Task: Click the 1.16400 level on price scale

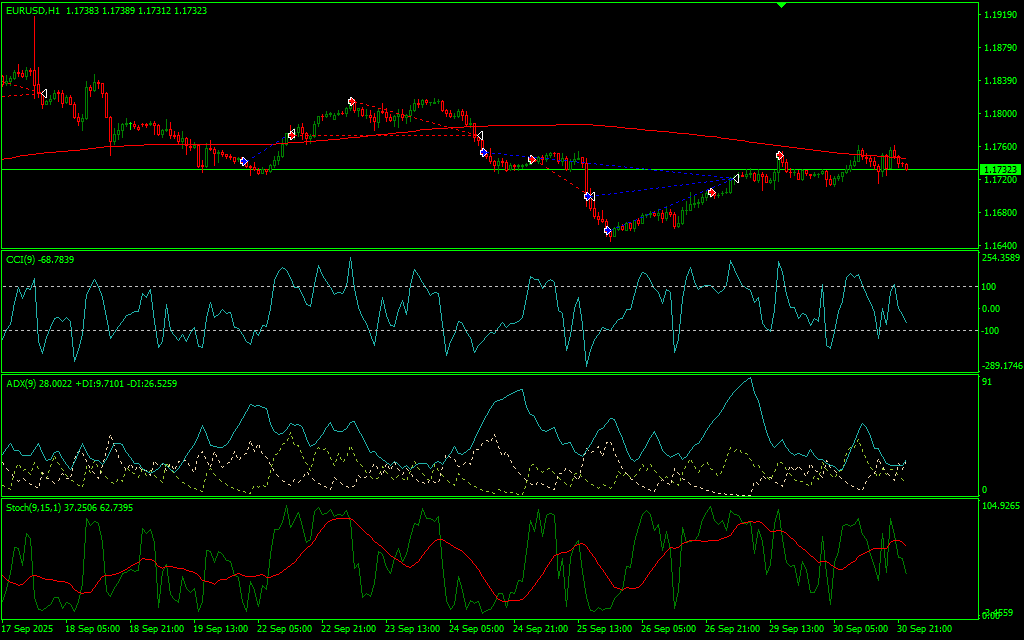Action: tap(1000, 246)
